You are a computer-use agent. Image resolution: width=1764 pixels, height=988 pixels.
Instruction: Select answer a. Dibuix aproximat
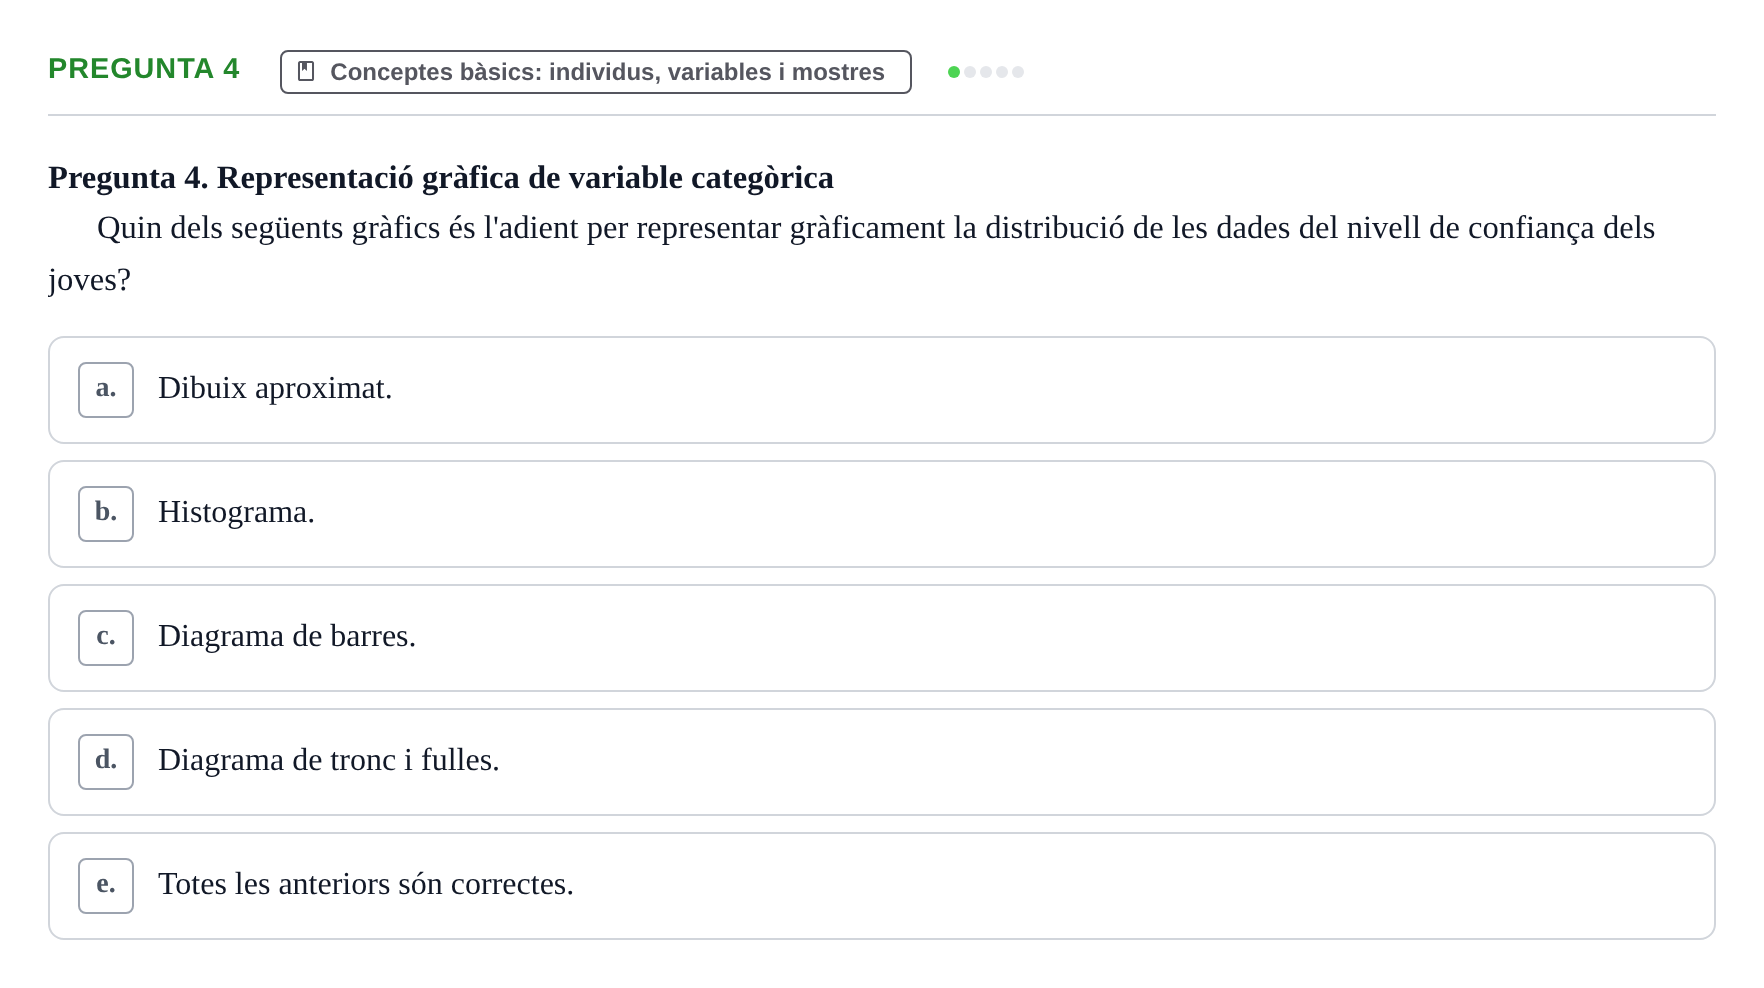point(882,390)
